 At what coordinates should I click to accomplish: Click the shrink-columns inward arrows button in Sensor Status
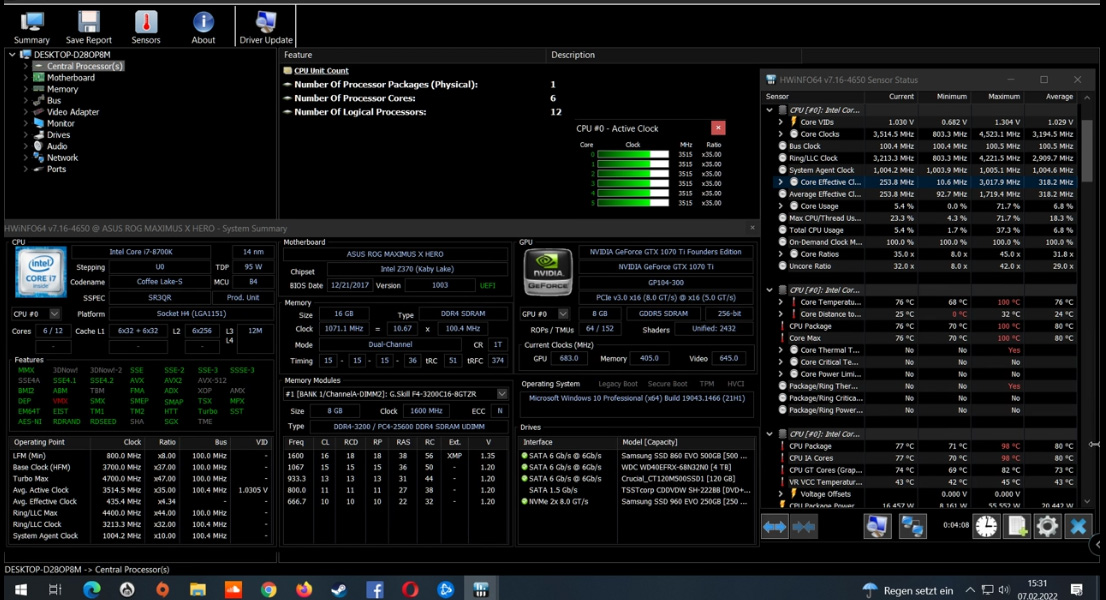(x=804, y=526)
